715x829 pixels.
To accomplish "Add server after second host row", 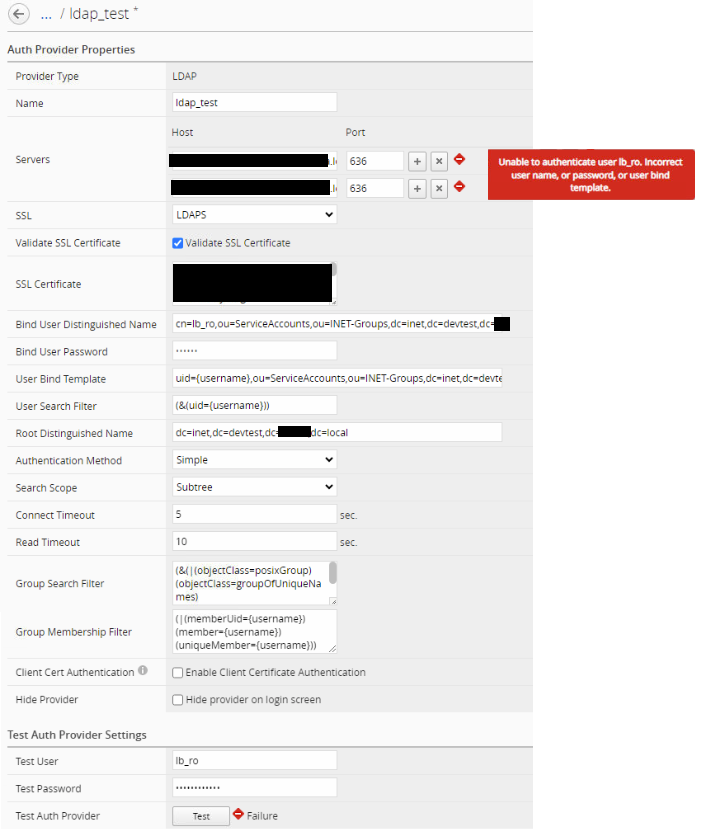I will (417, 189).
